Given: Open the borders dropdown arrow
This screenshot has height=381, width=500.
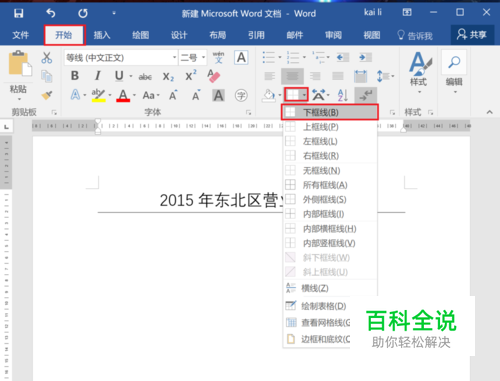Looking at the screenshot, I should click(x=304, y=95).
